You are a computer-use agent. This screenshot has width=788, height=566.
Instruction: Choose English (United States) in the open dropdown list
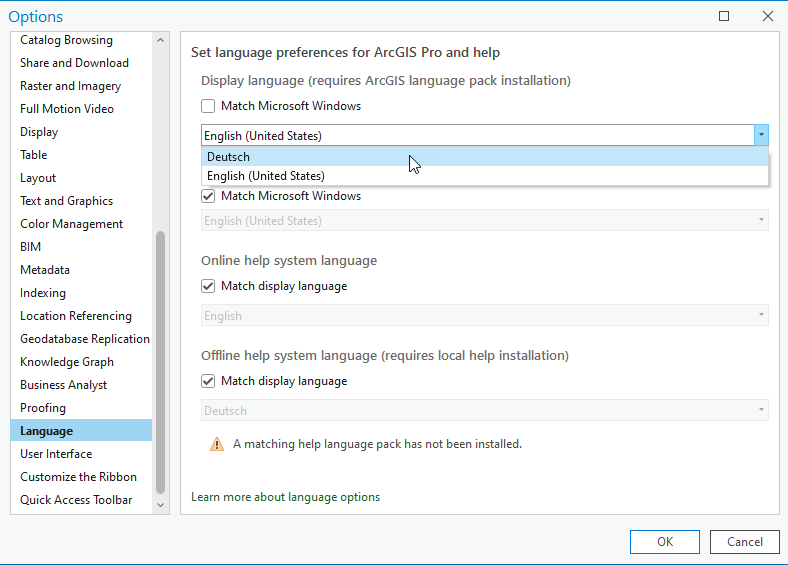coord(484,176)
